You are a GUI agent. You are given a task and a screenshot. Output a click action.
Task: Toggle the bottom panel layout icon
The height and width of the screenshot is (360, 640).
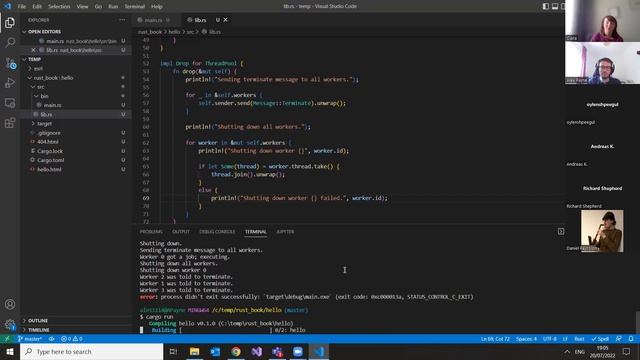[x=555, y=6]
